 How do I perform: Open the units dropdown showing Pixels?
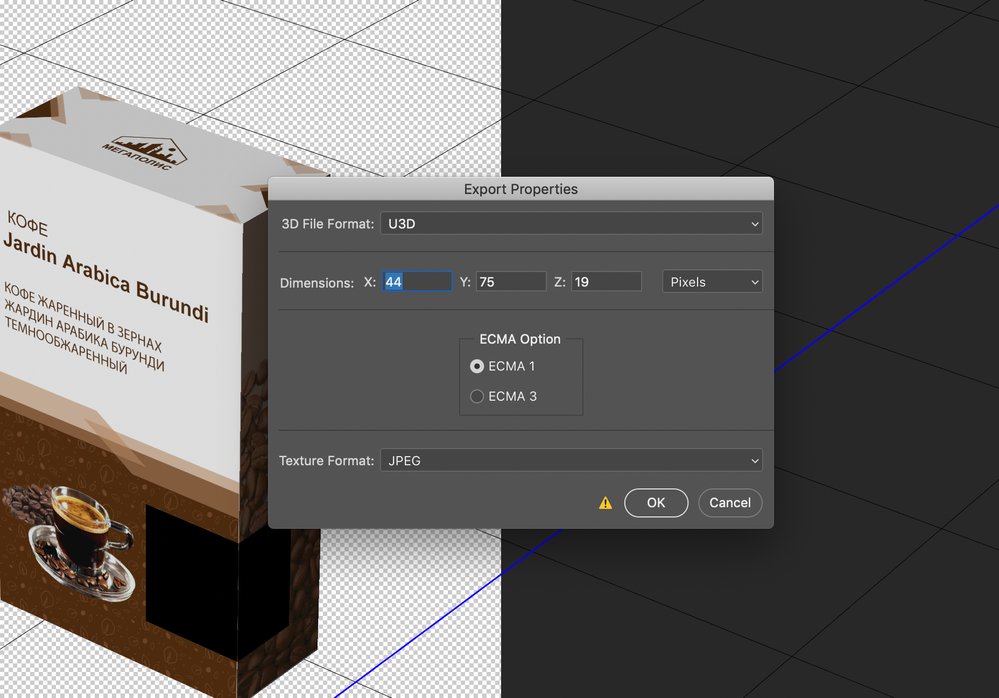tap(711, 281)
